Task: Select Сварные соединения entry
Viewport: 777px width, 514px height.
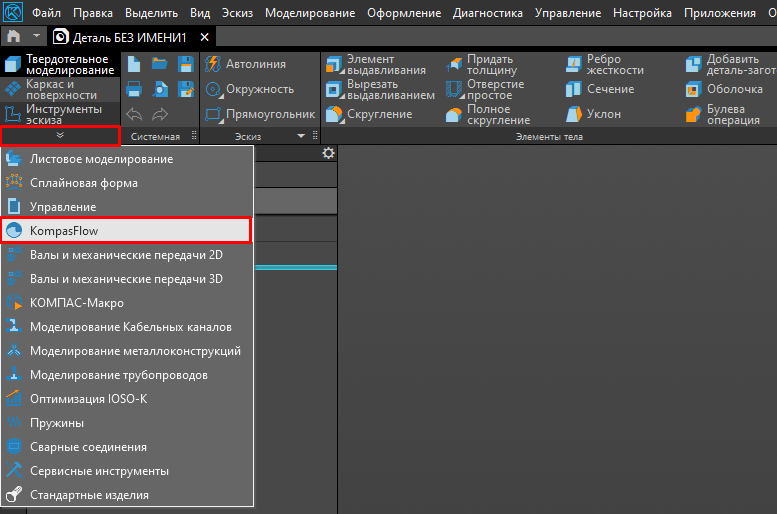Action: [x=127, y=447]
